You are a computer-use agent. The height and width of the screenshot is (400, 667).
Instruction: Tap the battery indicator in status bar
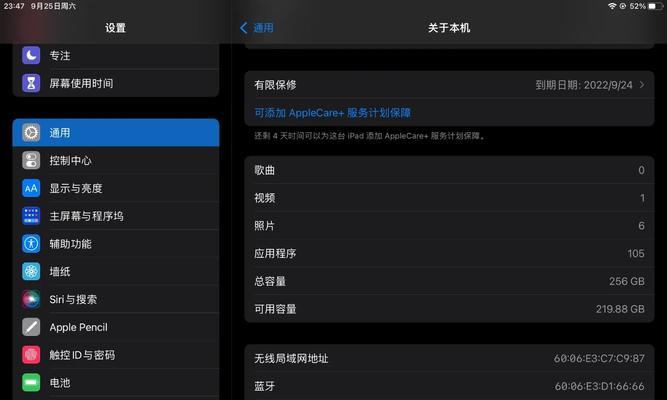[656, 6]
